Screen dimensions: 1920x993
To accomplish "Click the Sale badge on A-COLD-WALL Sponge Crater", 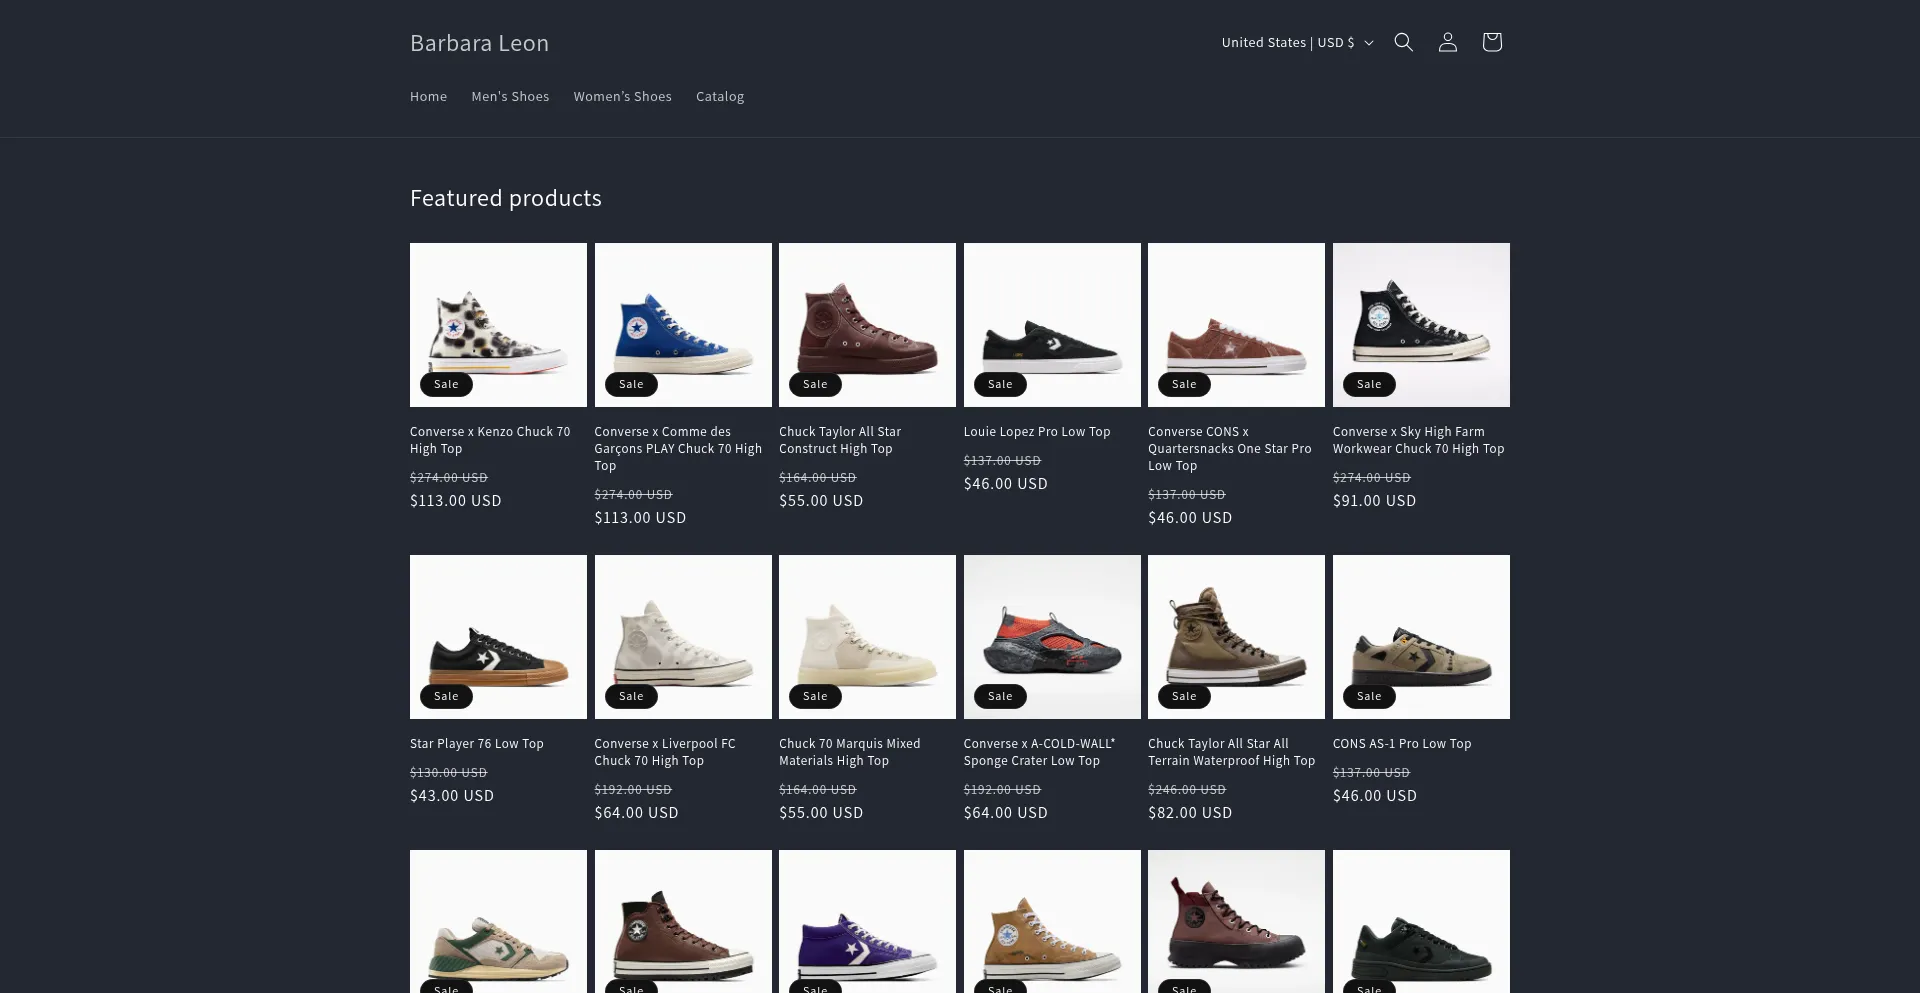I will [1000, 696].
